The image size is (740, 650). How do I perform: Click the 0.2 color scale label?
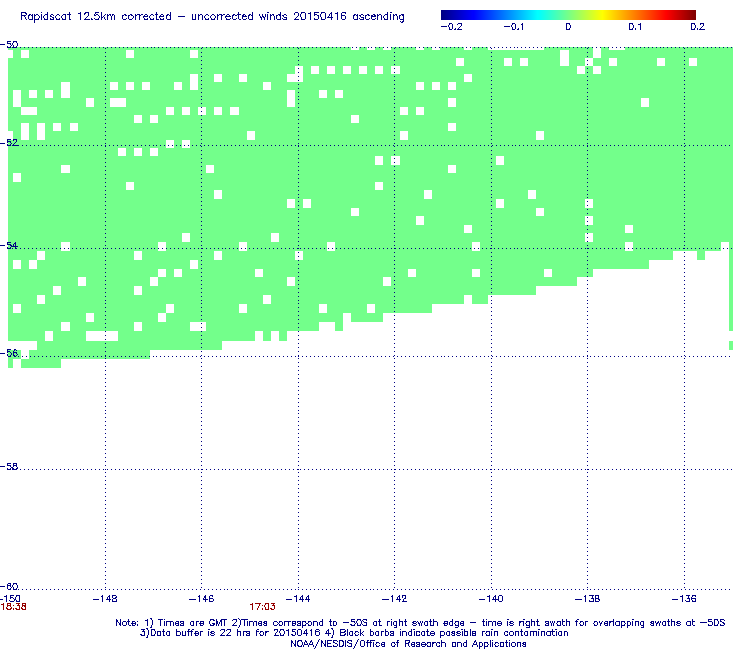pyautogui.click(x=698, y=27)
